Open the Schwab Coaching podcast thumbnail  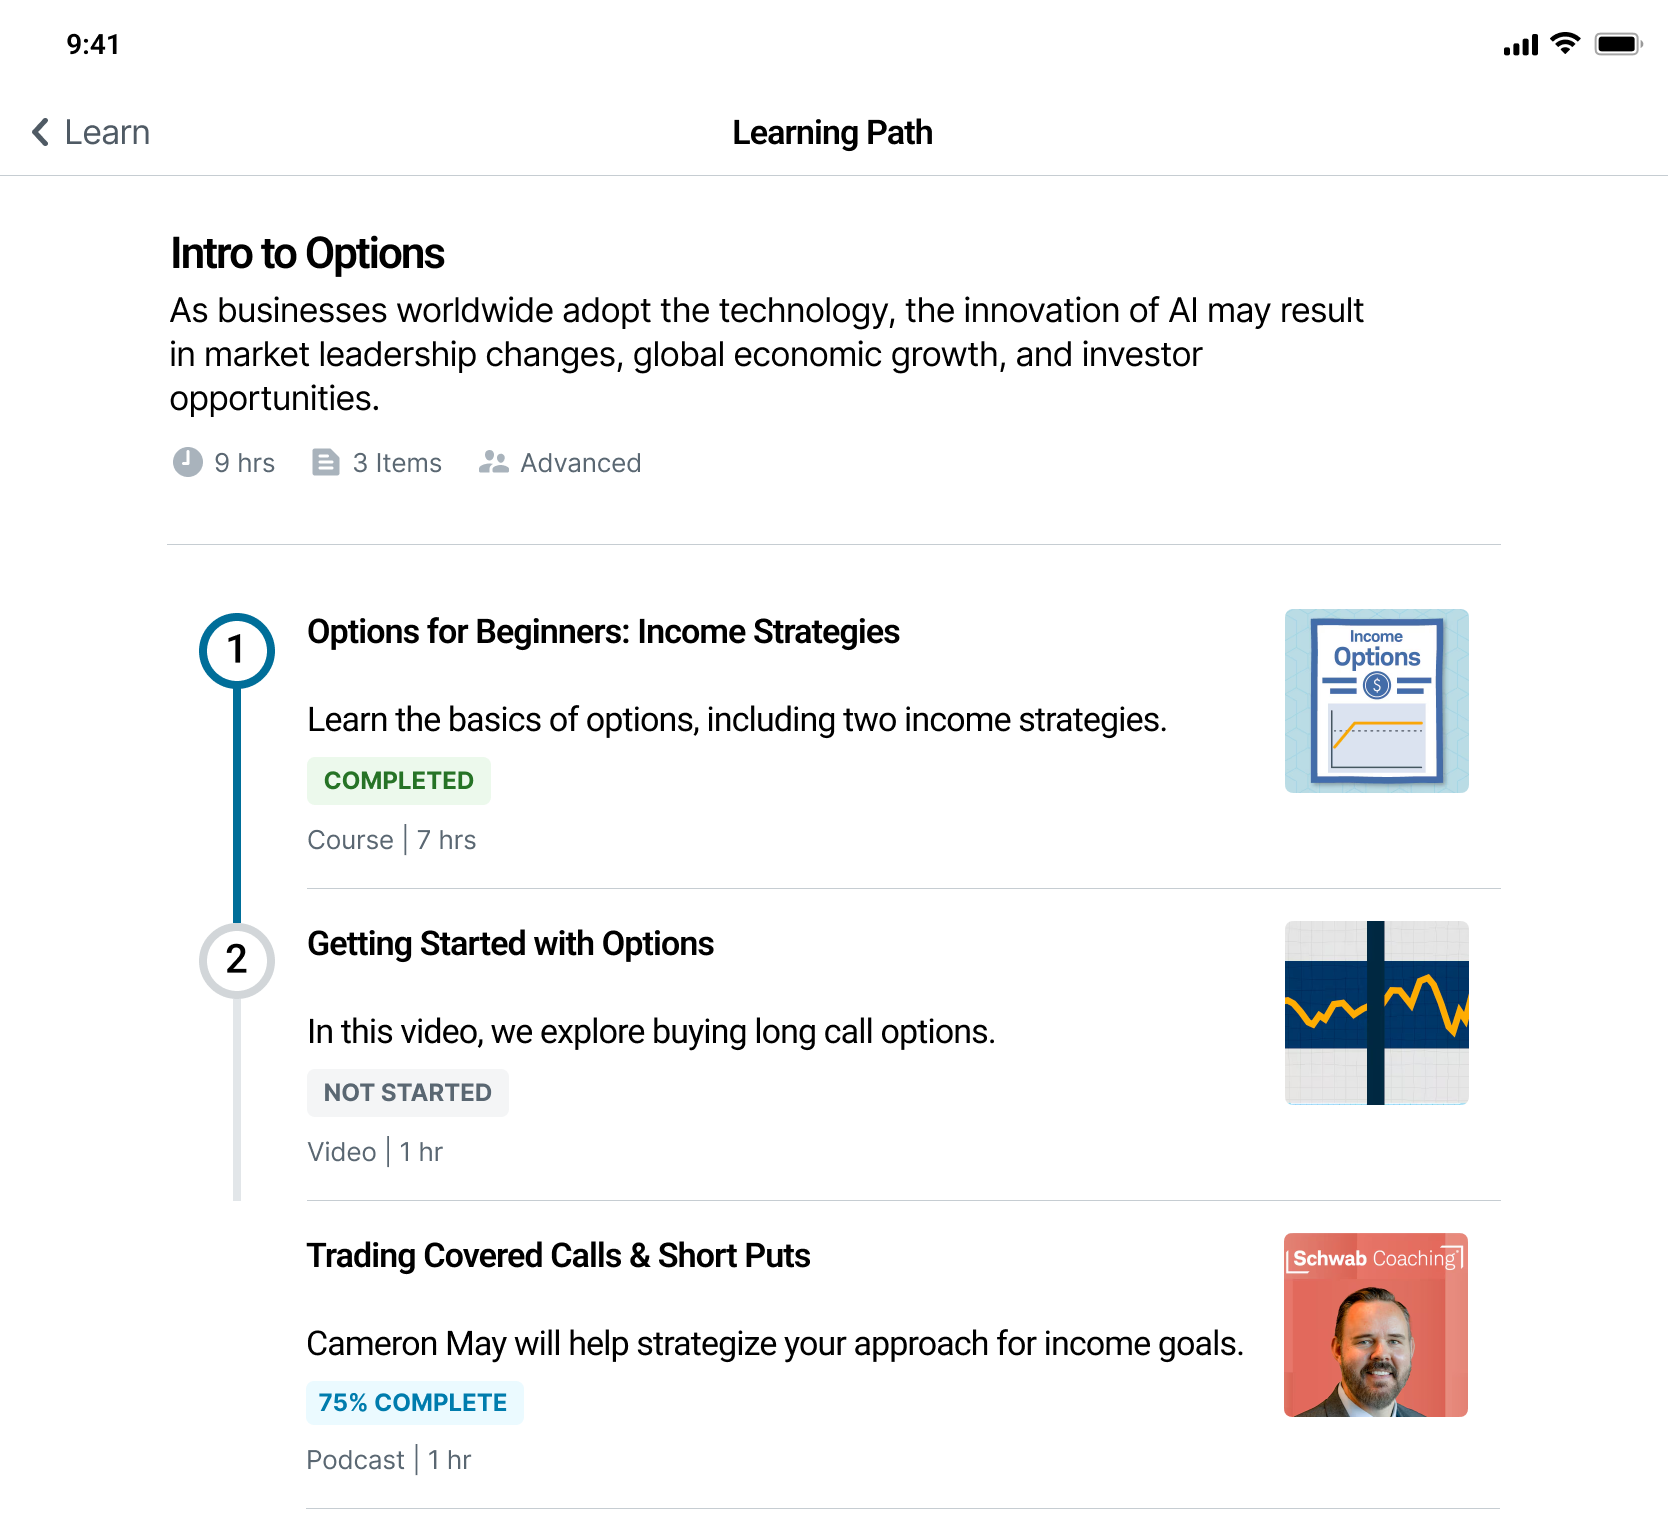[x=1376, y=1325]
